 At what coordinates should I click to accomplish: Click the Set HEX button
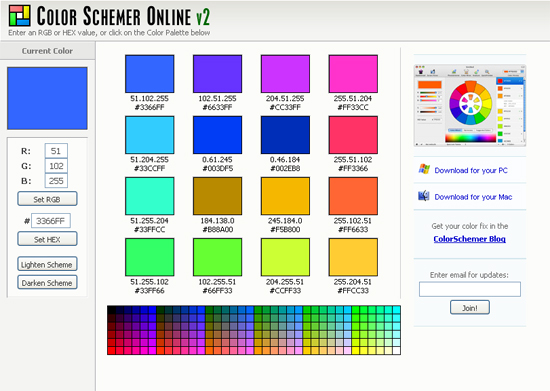coord(47,239)
